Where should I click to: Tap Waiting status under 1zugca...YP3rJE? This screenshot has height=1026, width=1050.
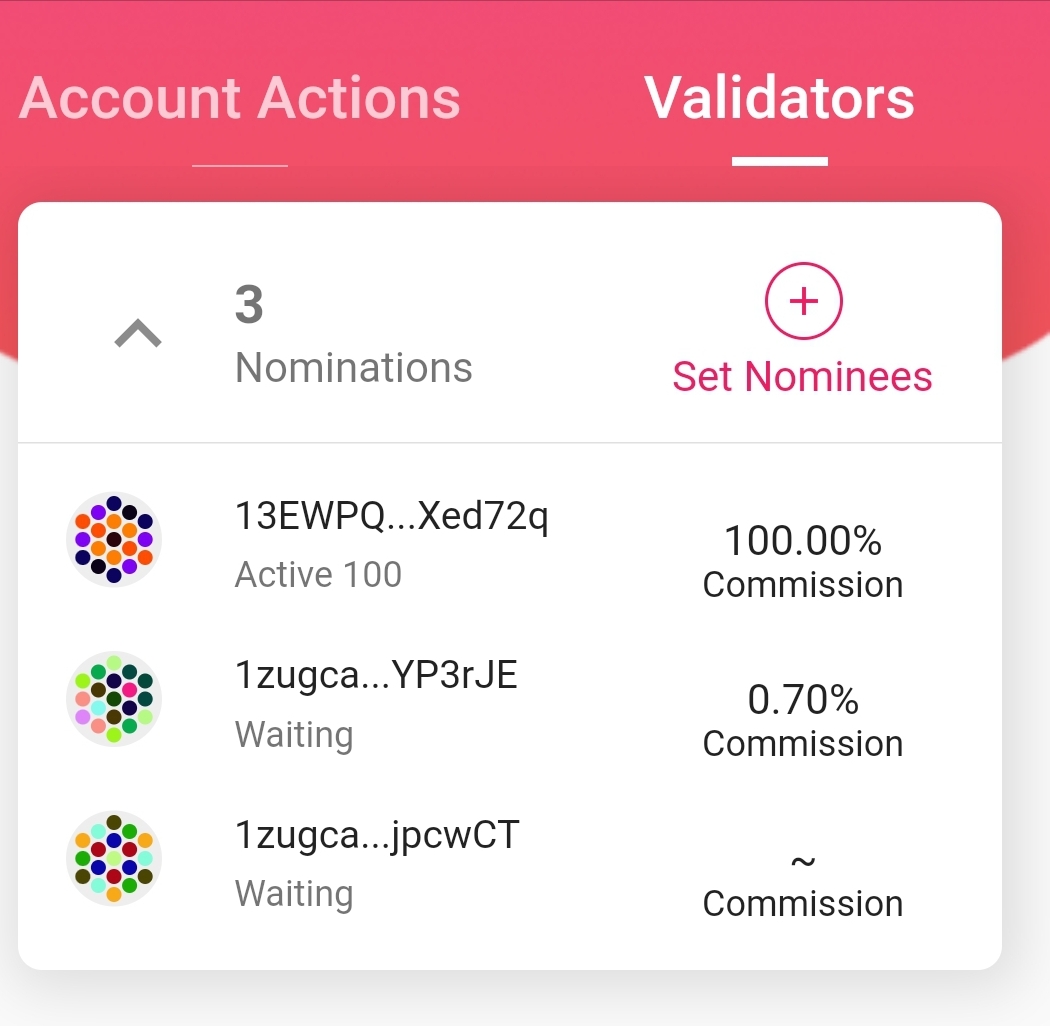(x=294, y=735)
